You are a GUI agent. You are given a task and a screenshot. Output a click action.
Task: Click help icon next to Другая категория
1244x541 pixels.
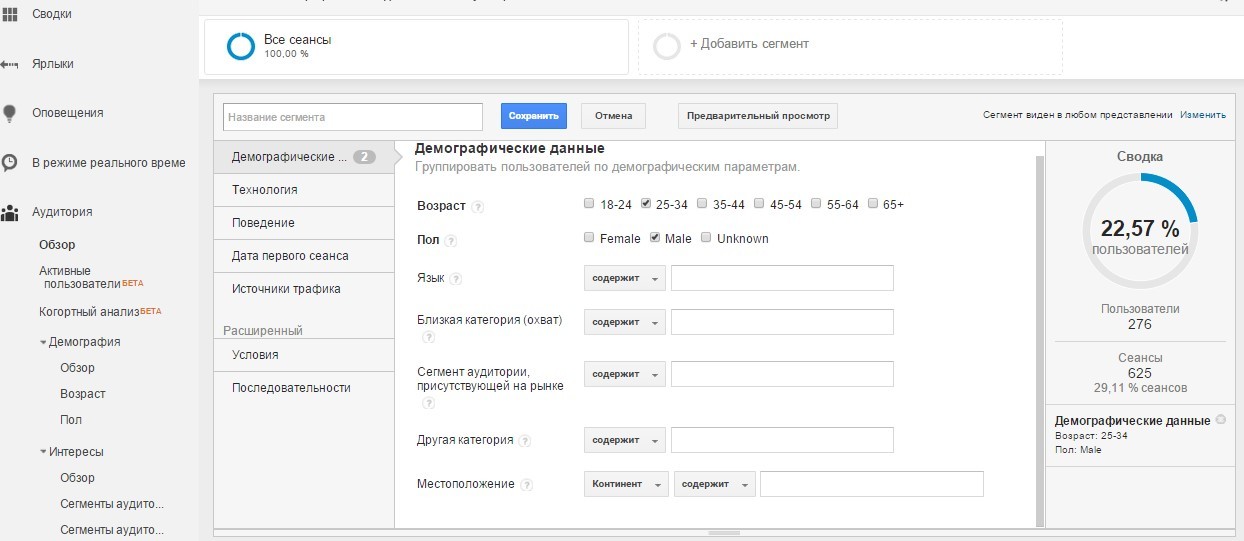click(x=525, y=441)
